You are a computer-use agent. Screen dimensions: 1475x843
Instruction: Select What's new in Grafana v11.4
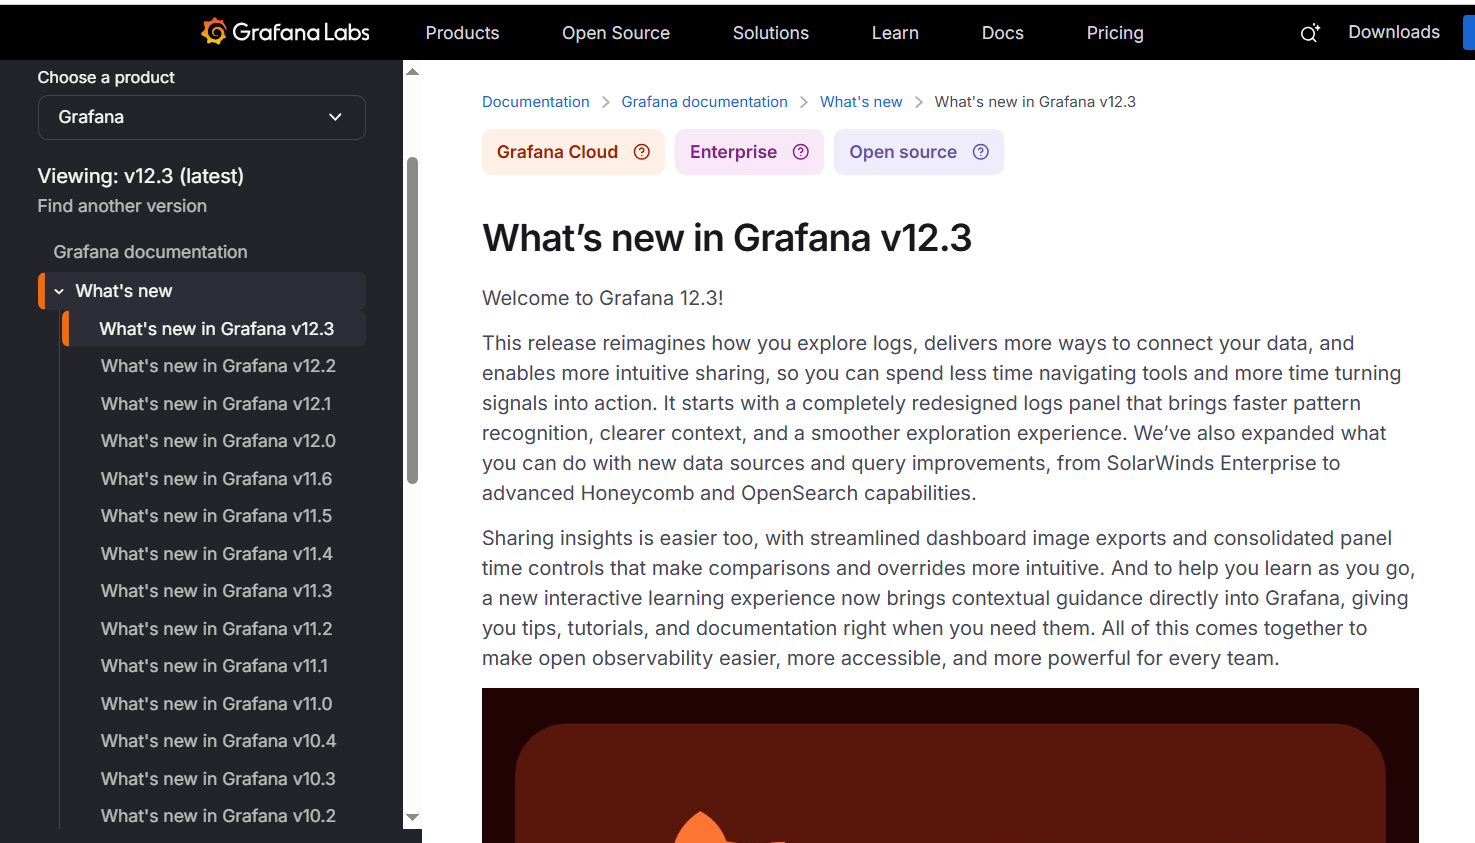[x=216, y=554]
